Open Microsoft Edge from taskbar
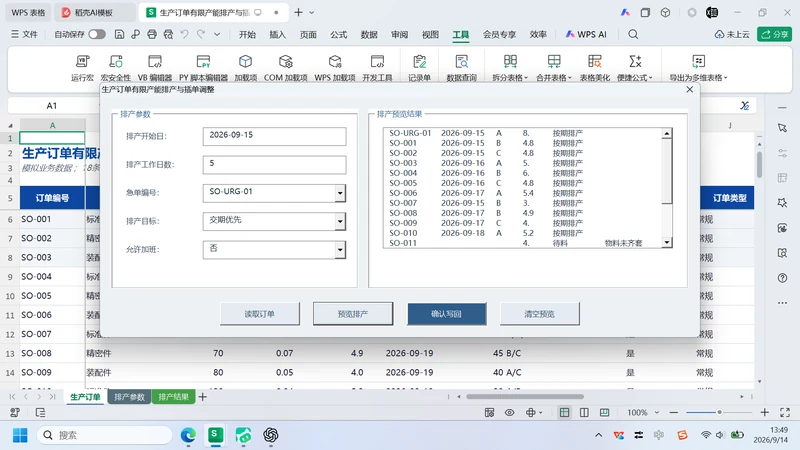 pyautogui.click(x=188, y=435)
